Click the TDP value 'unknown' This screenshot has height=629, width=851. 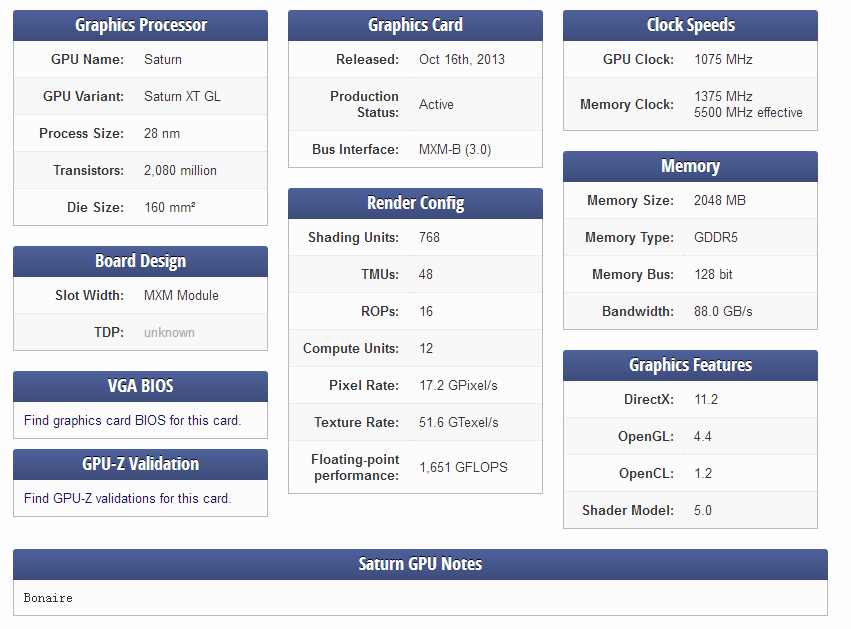169,332
